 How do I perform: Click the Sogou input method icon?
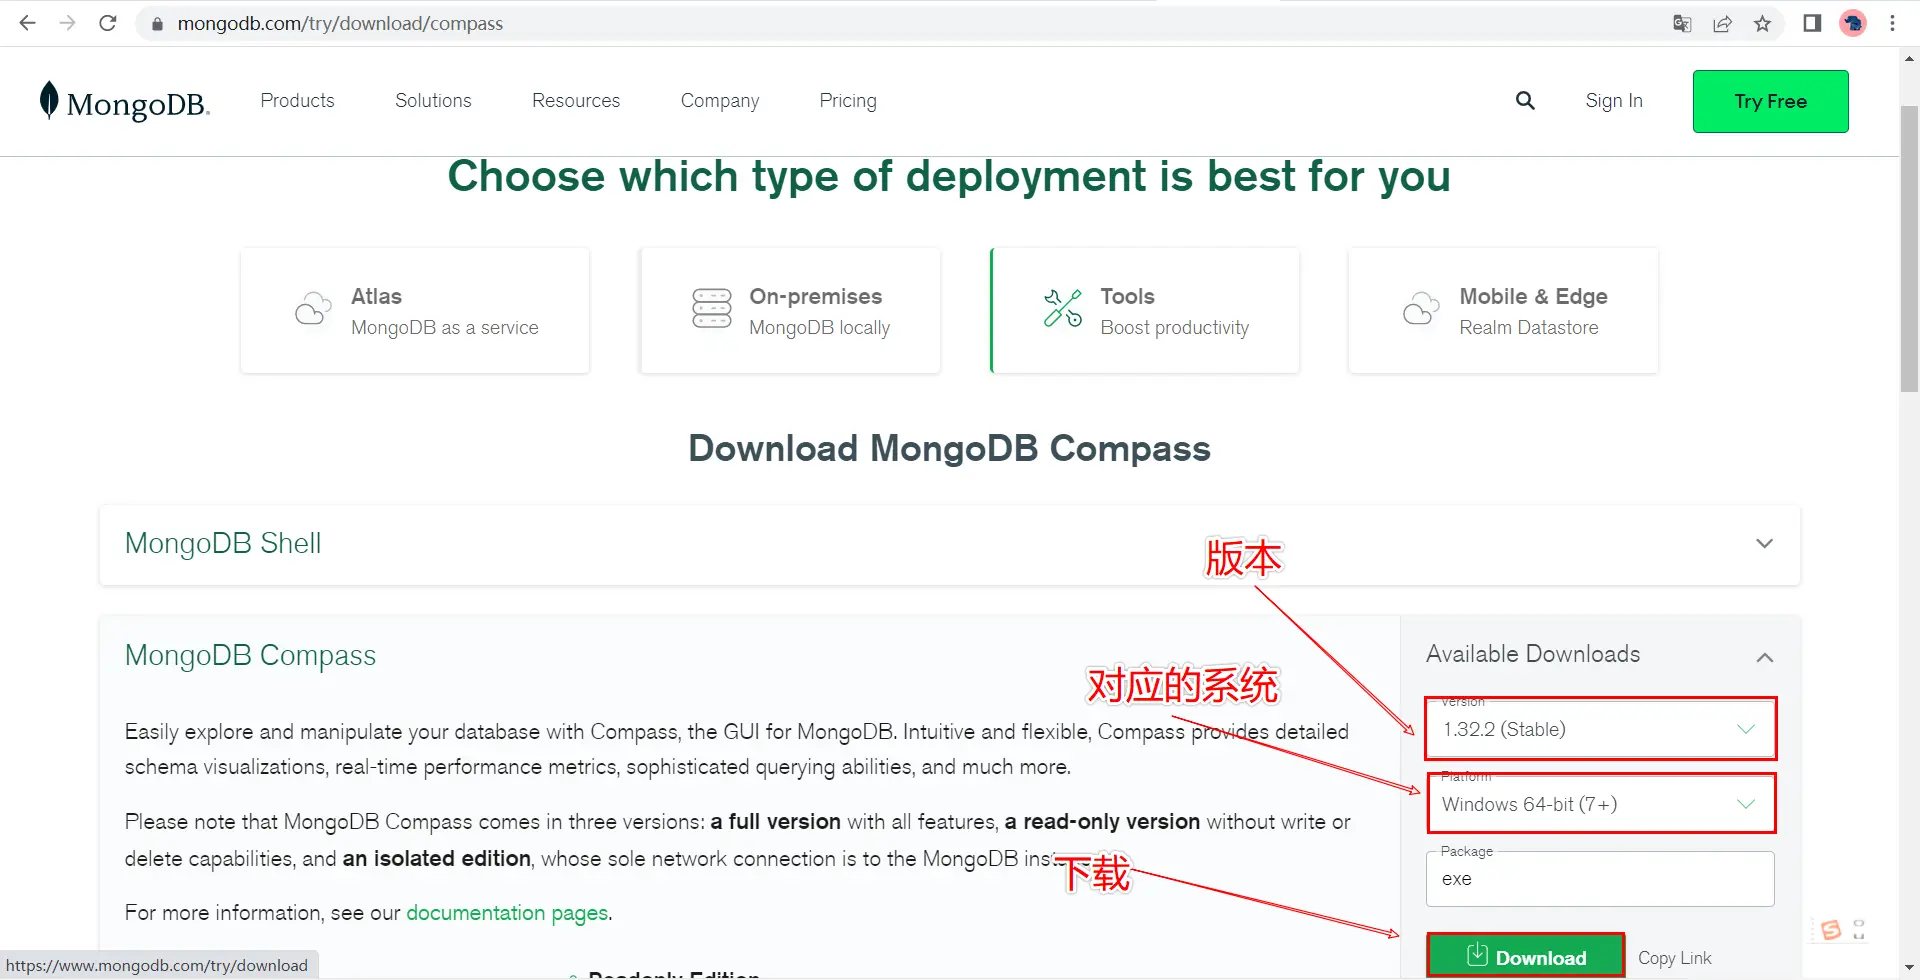[1831, 930]
